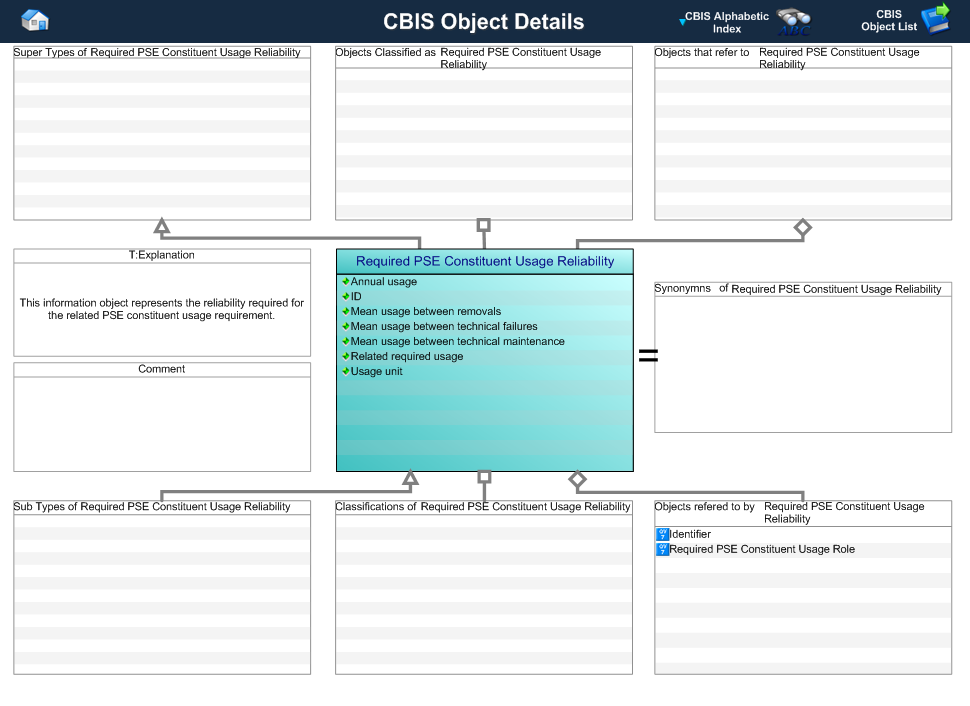970x706 pixels.
Task: Select Mean usage between removals text
Action: (426, 311)
